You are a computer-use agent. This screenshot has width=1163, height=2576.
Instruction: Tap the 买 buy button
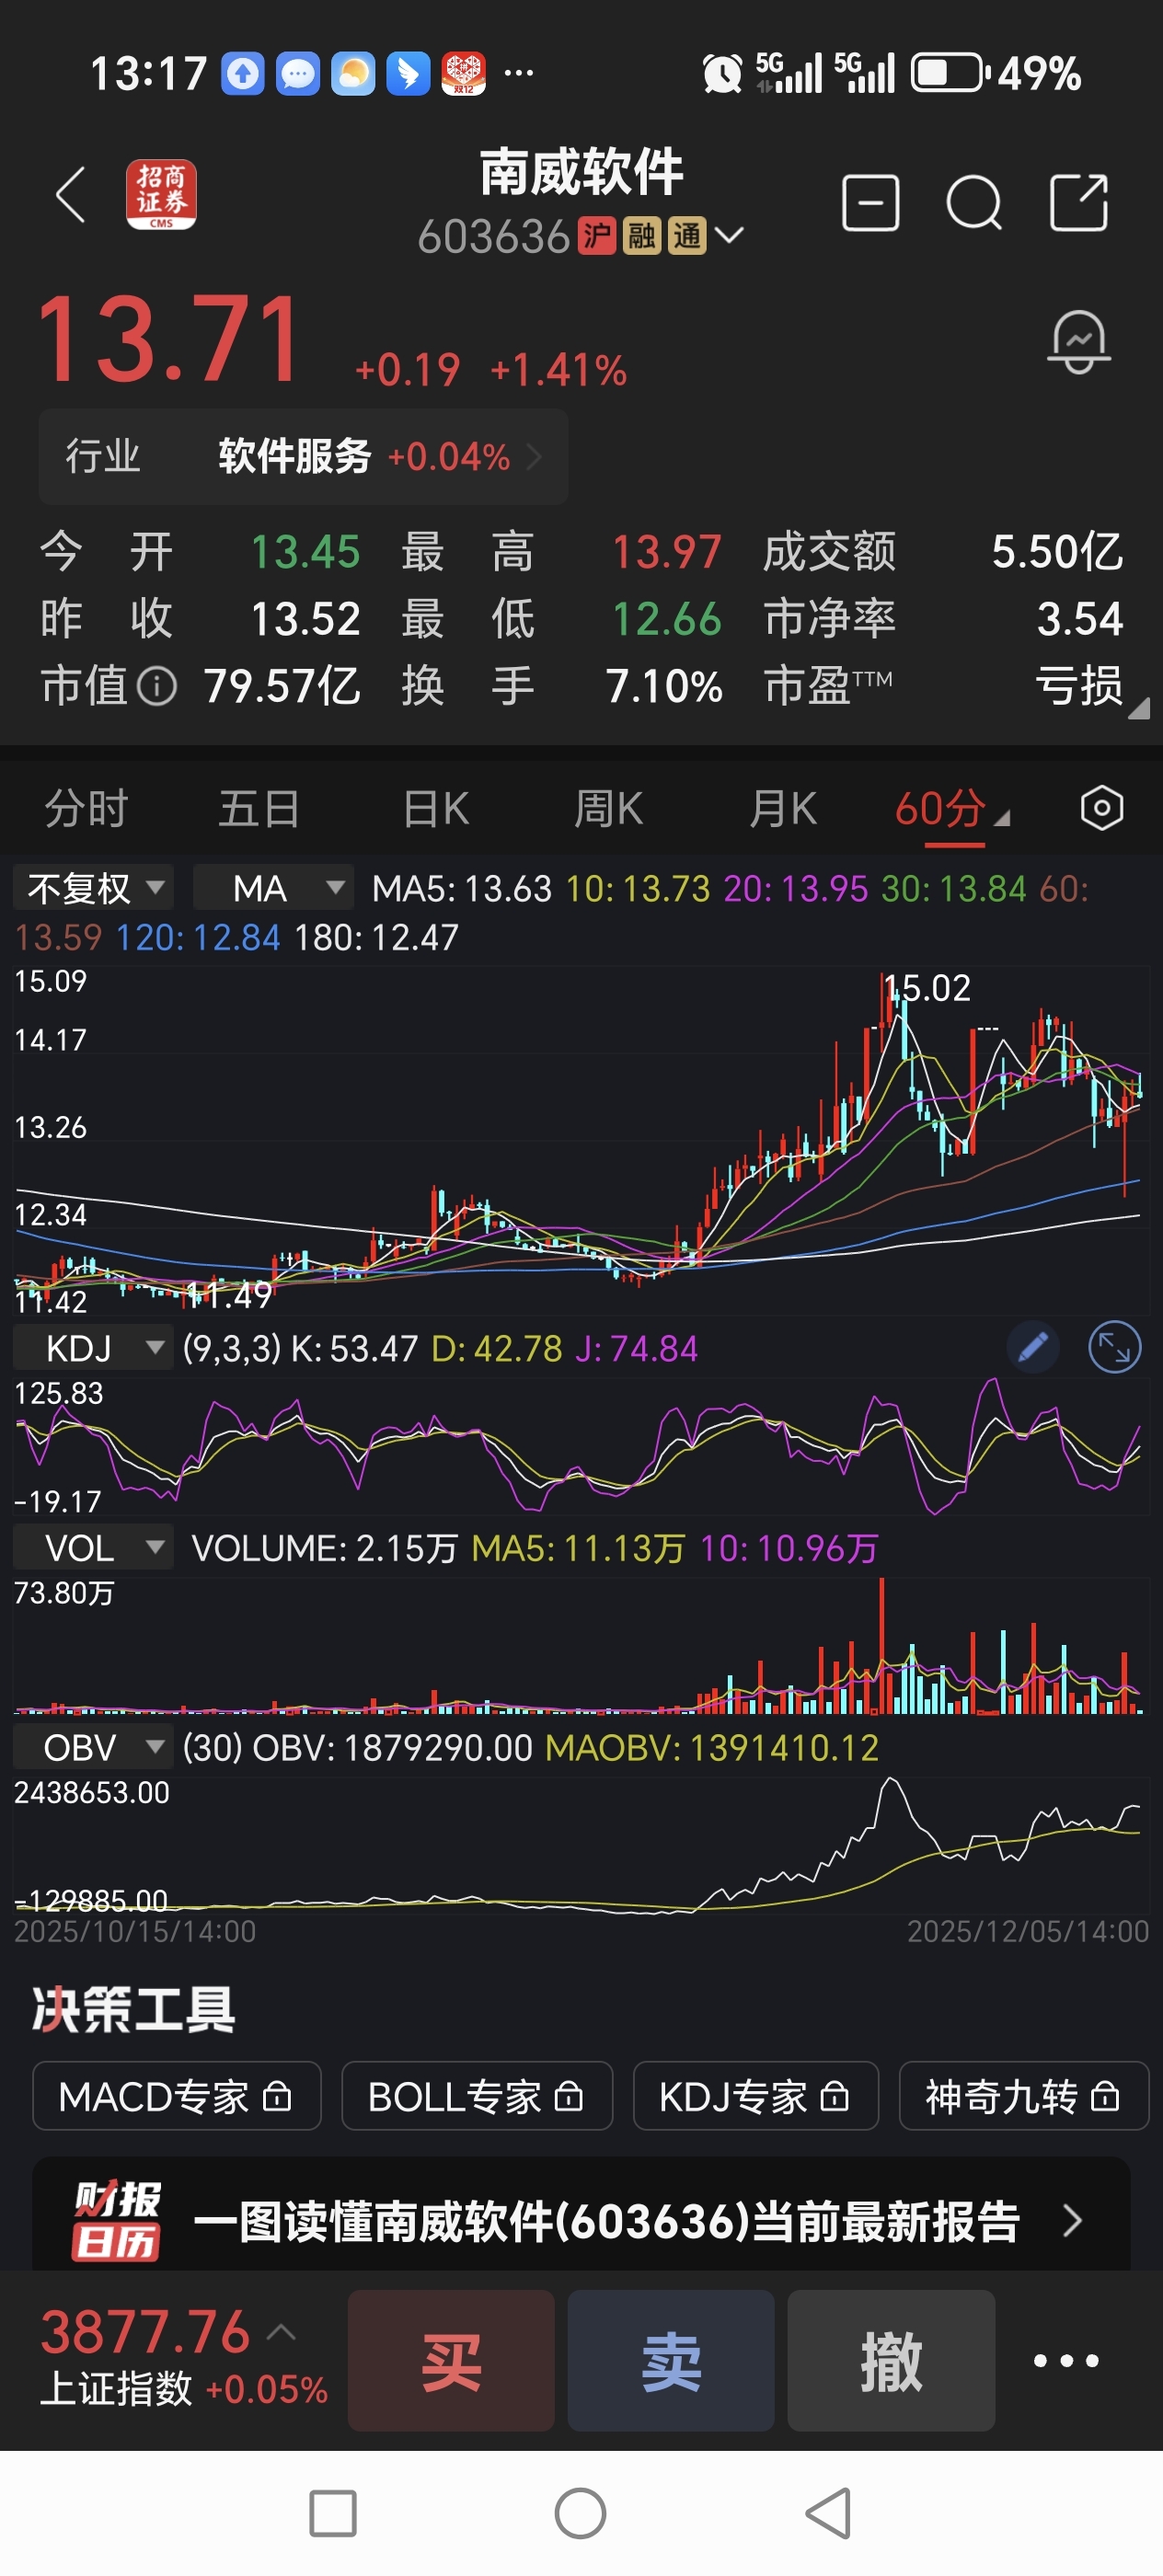pos(451,2360)
